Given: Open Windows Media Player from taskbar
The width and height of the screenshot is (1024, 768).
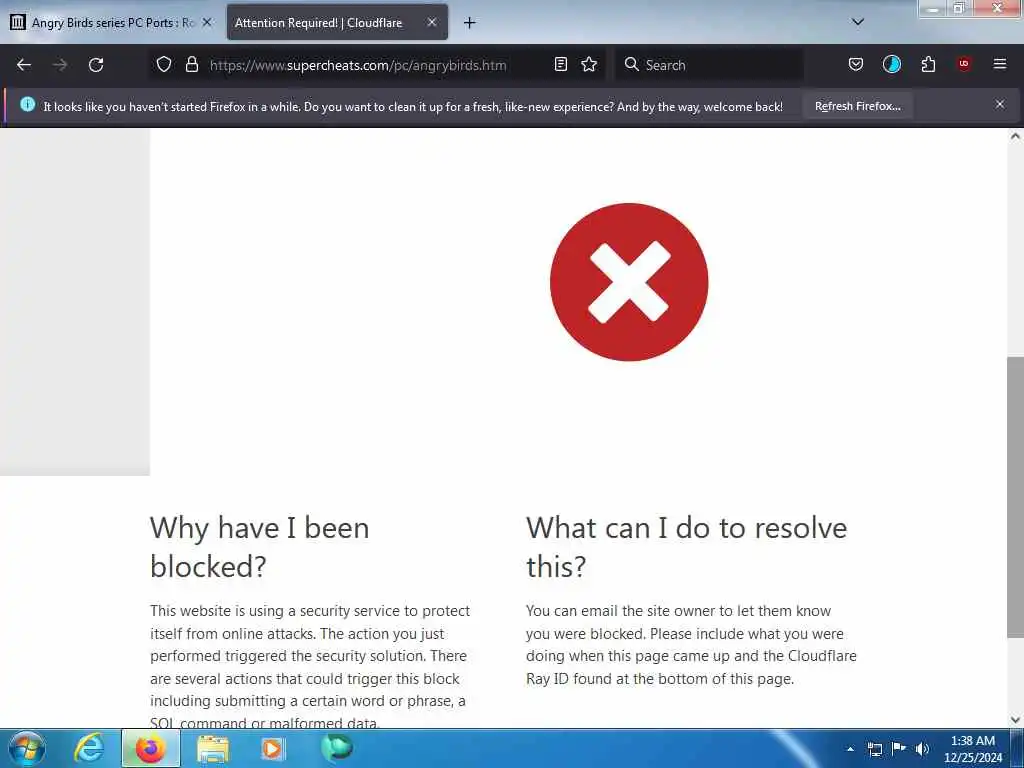Looking at the screenshot, I should 272,748.
